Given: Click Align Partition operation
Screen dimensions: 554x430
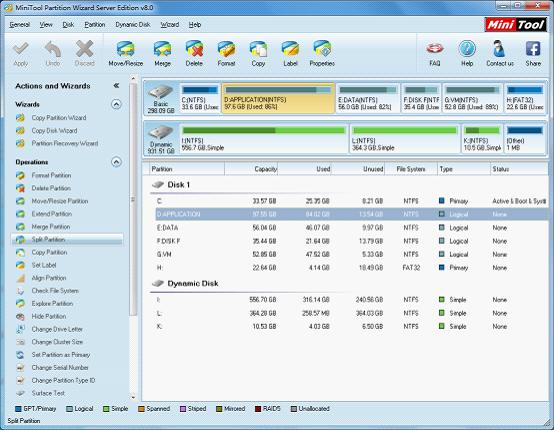Looking at the screenshot, I should pyautogui.click(x=49, y=278).
